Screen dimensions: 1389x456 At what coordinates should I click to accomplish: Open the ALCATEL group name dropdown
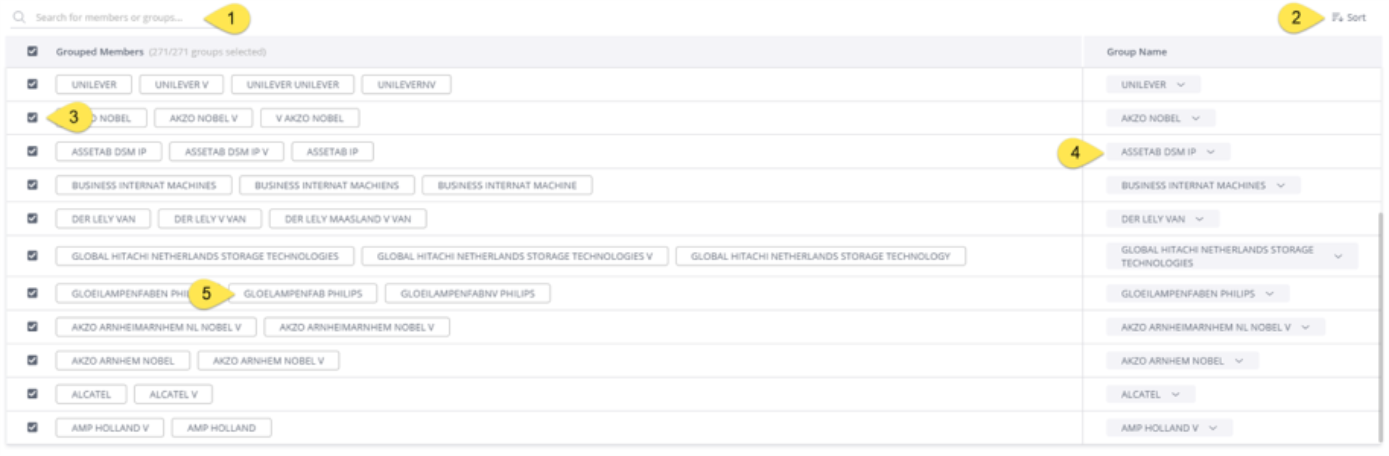click(x=1150, y=394)
